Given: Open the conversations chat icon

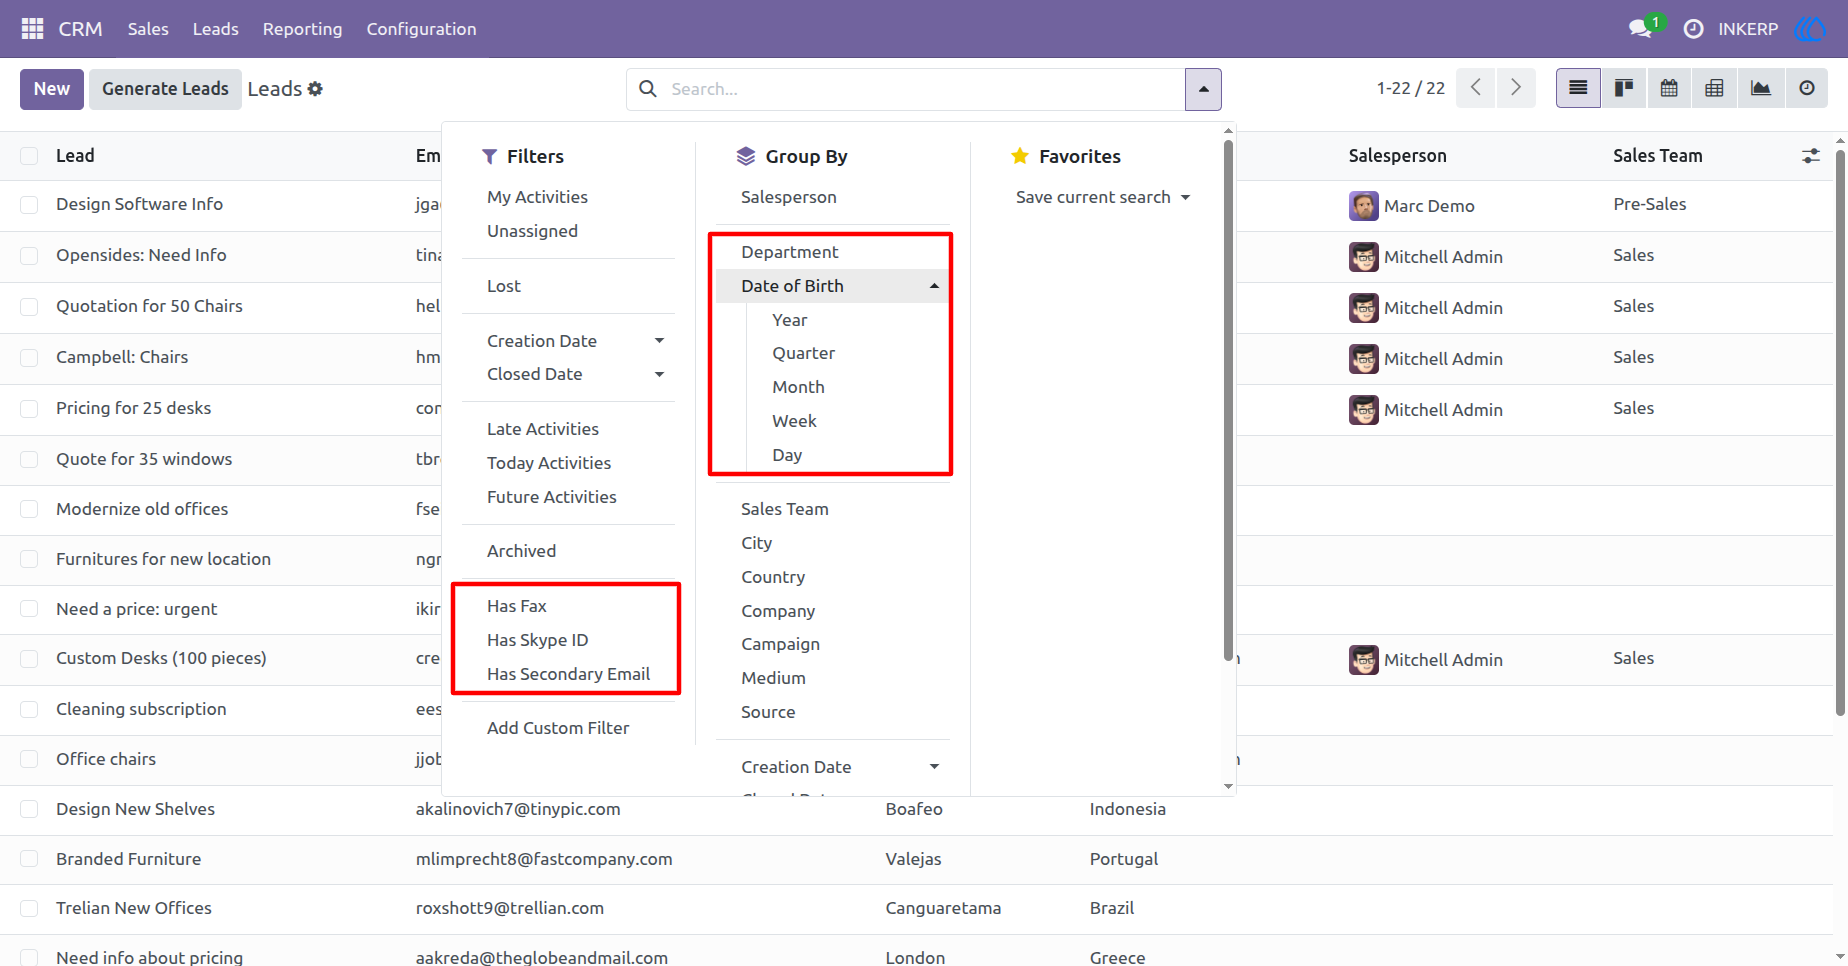Looking at the screenshot, I should click(1640, 29).
